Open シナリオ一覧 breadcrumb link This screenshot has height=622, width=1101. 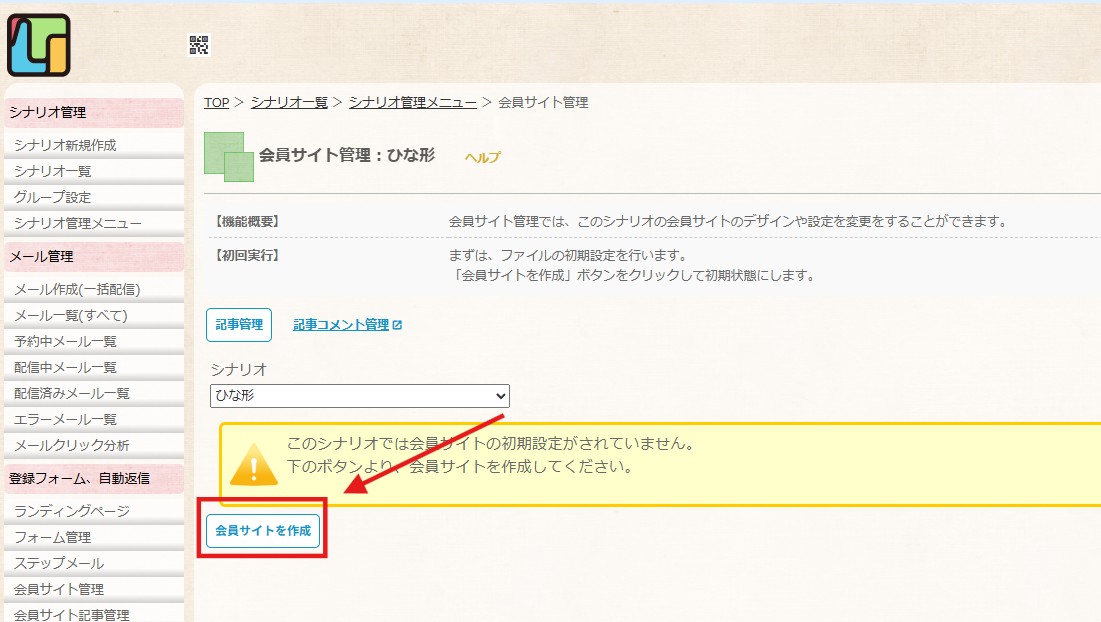(289, 102)
